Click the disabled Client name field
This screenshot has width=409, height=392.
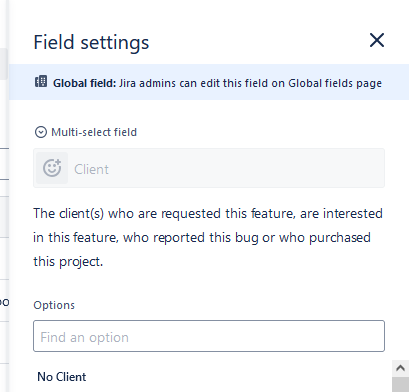coord(209,168)
